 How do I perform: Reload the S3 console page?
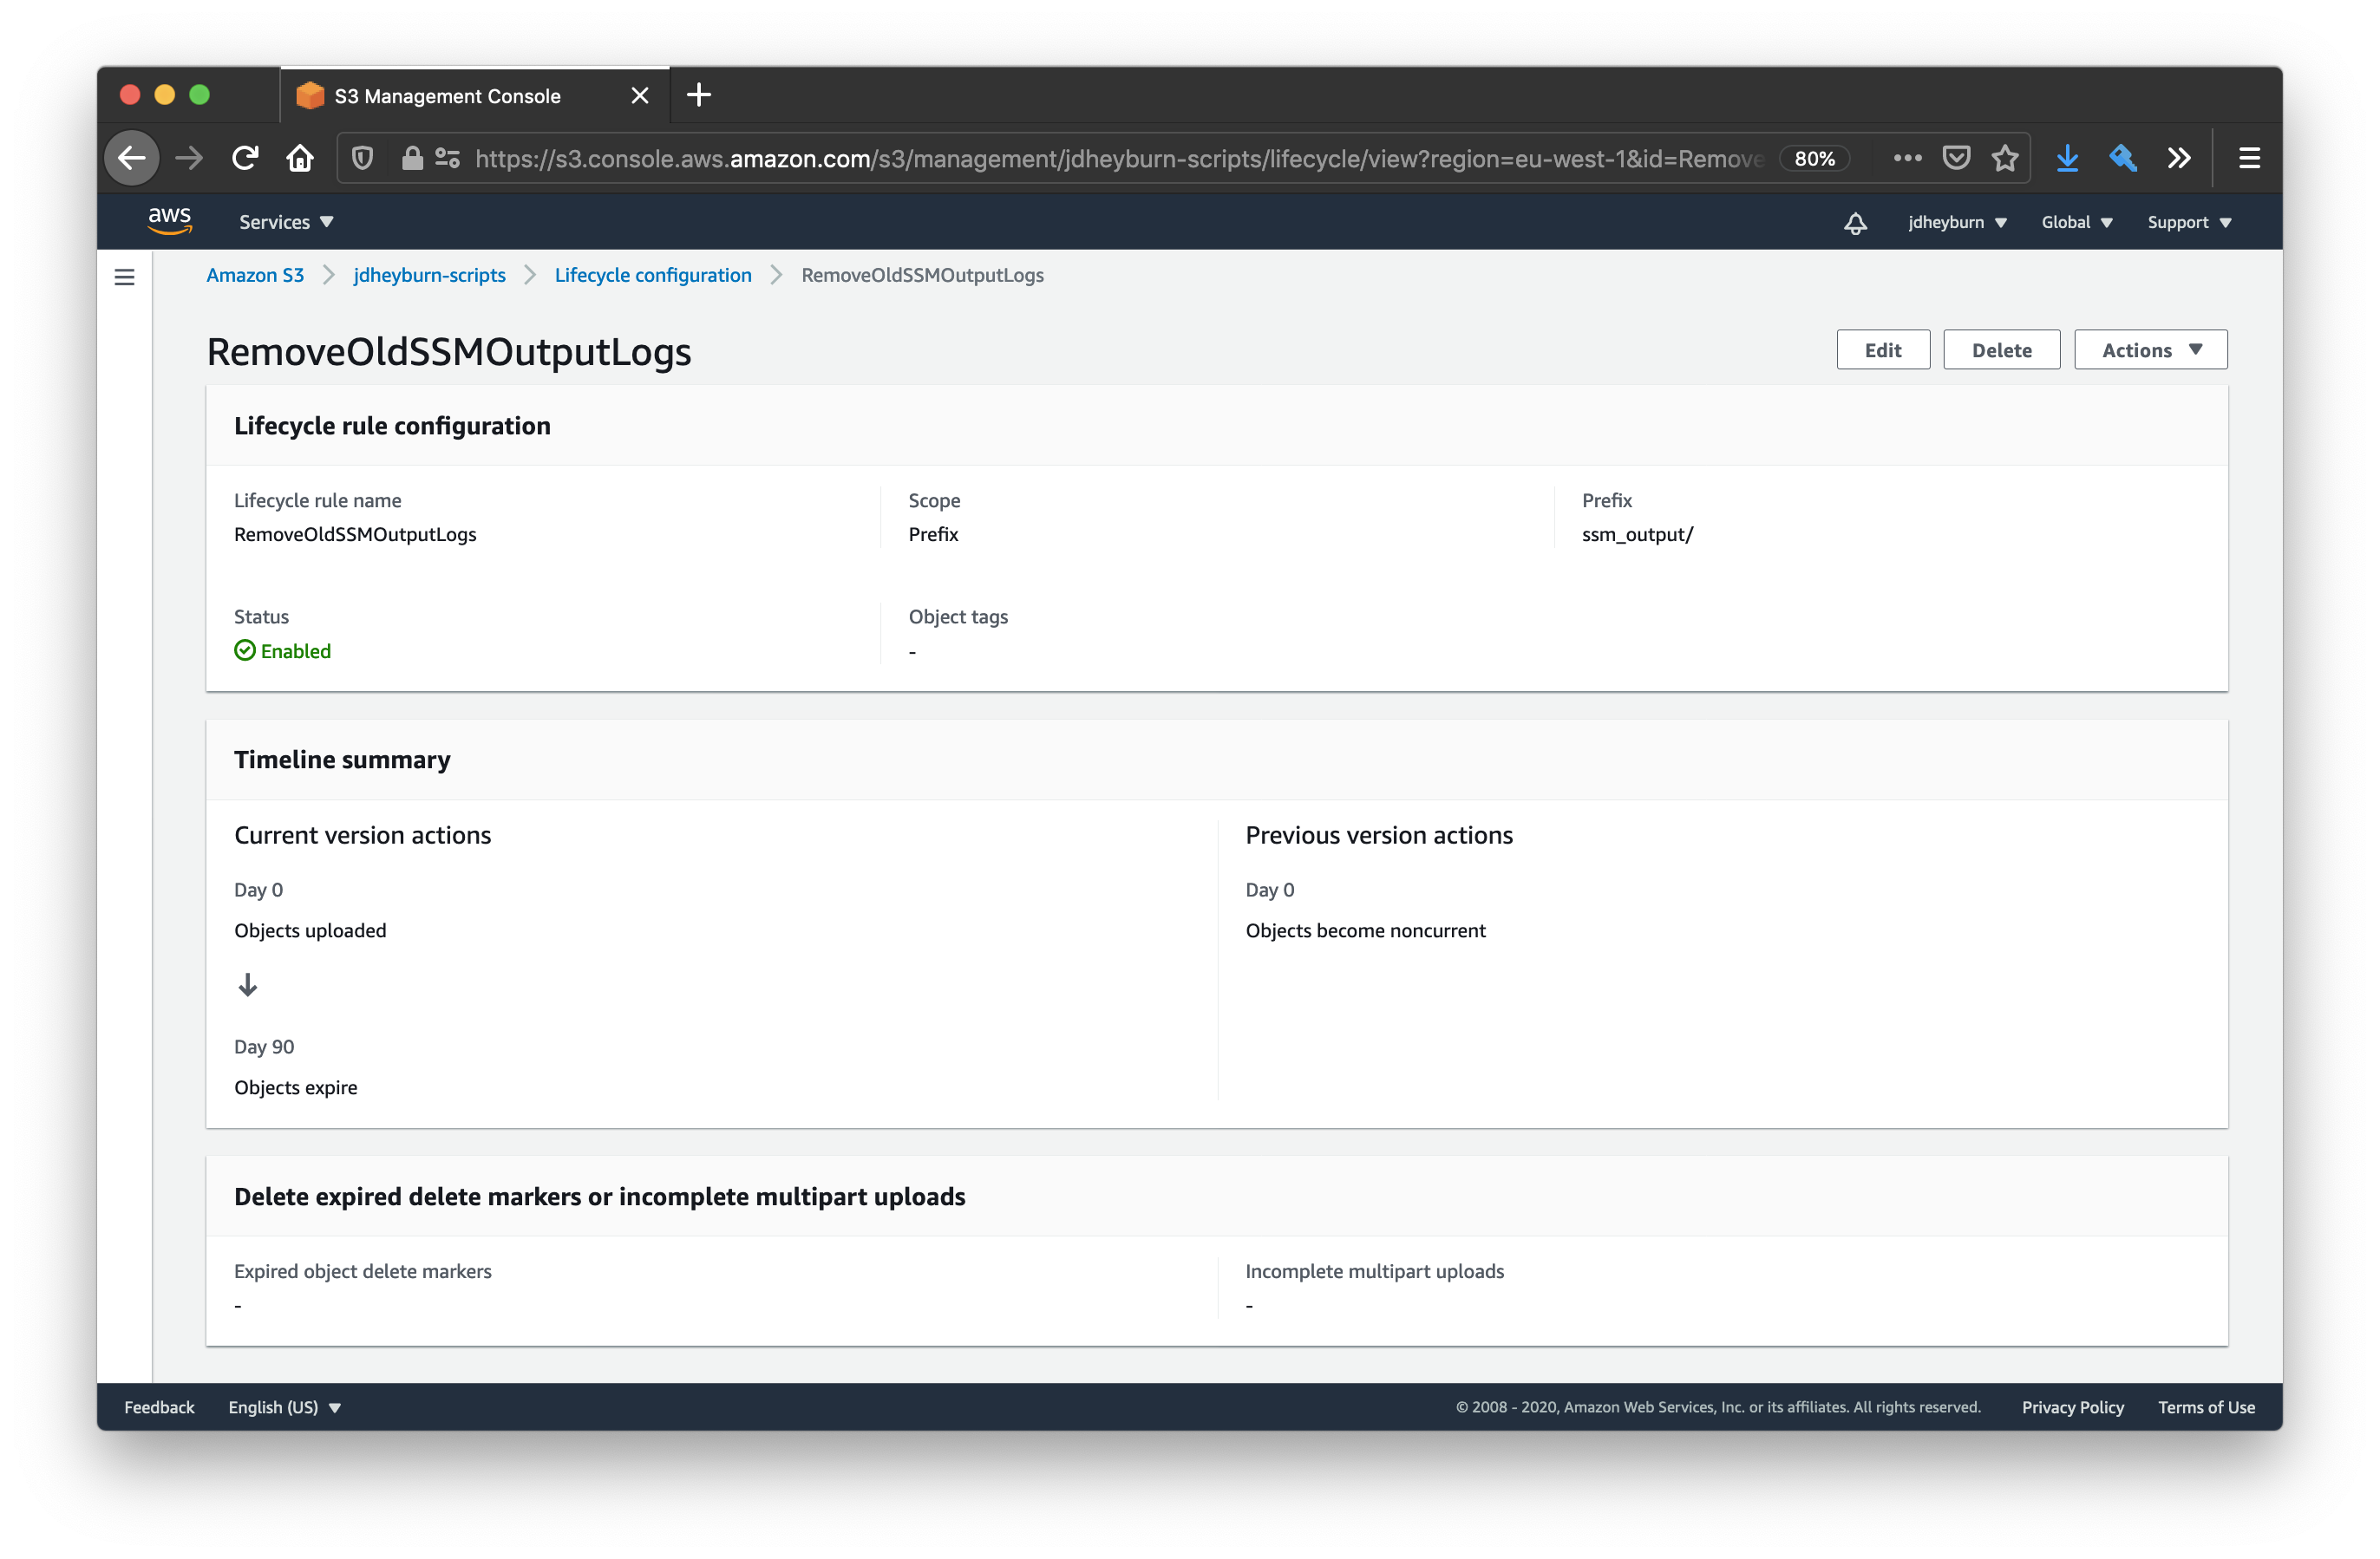tap(245, 158)
